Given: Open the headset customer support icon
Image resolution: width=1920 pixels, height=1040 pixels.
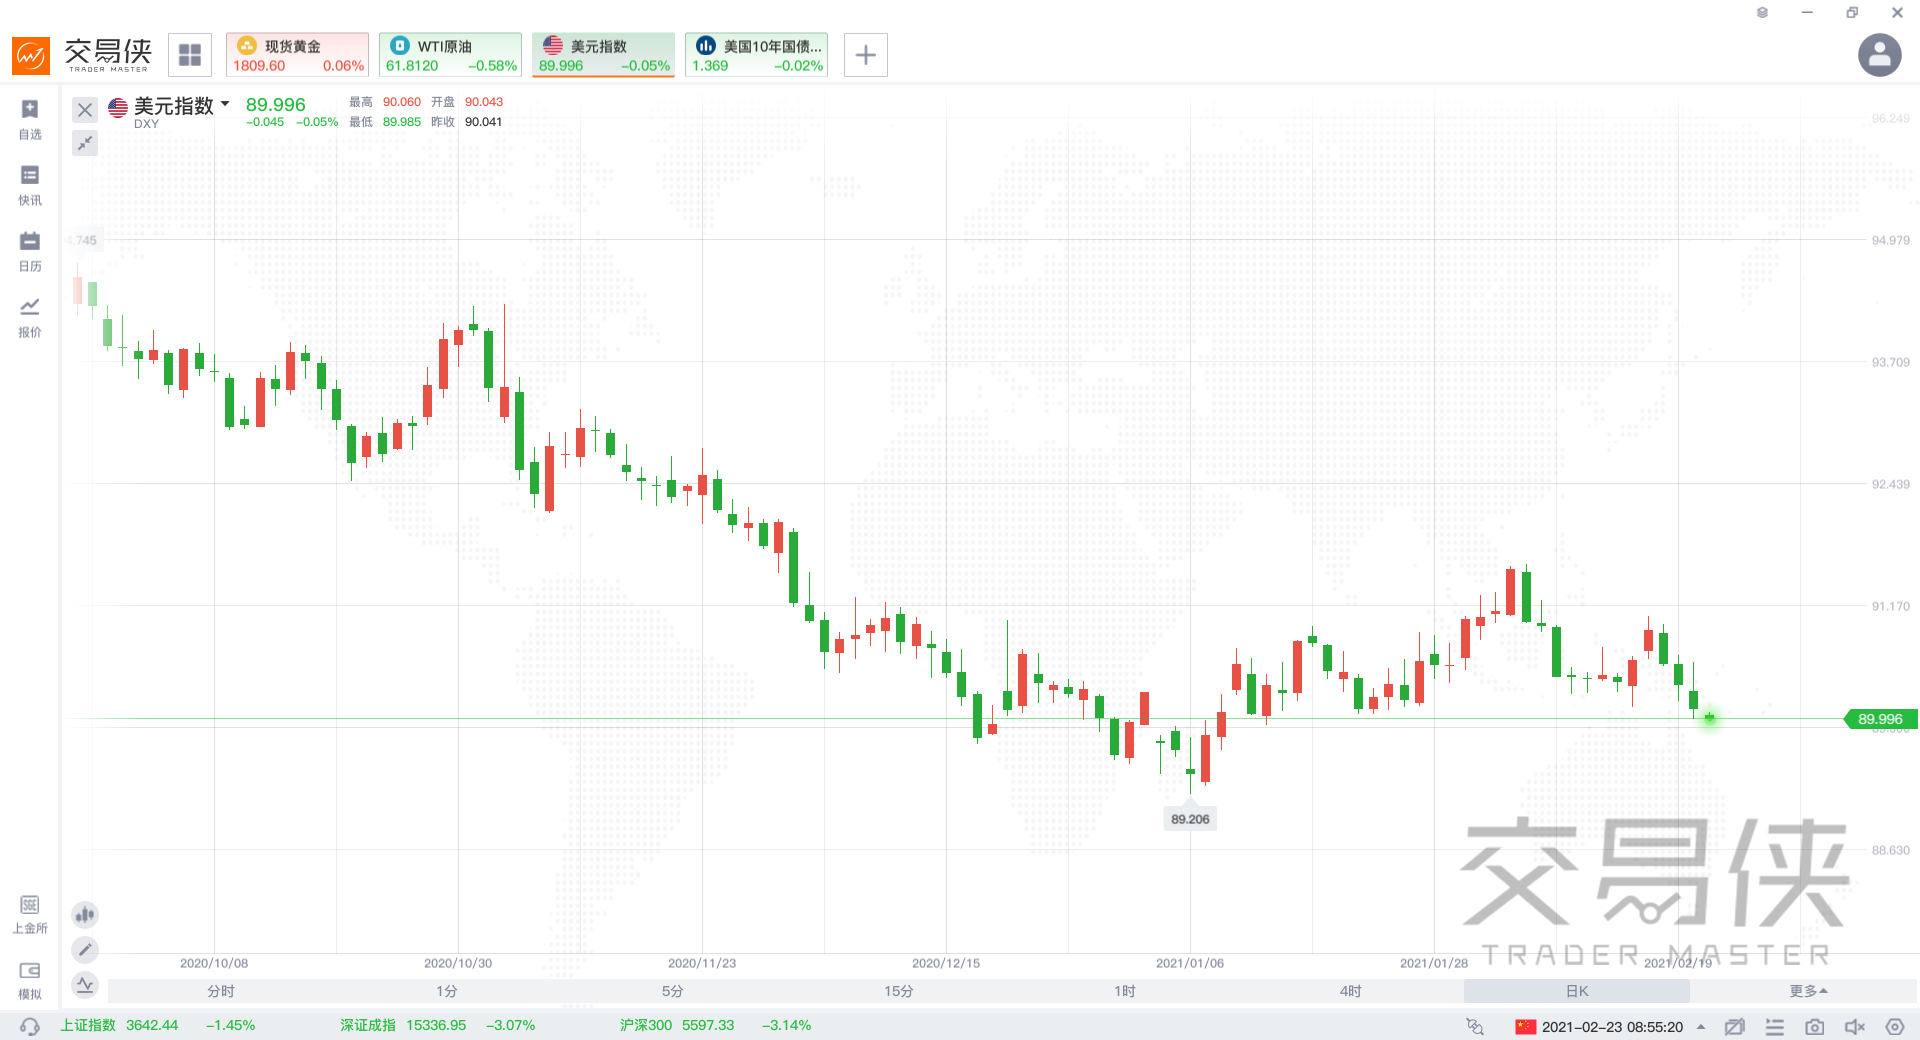Looking at the screenshot, I should click(30, 1026).
